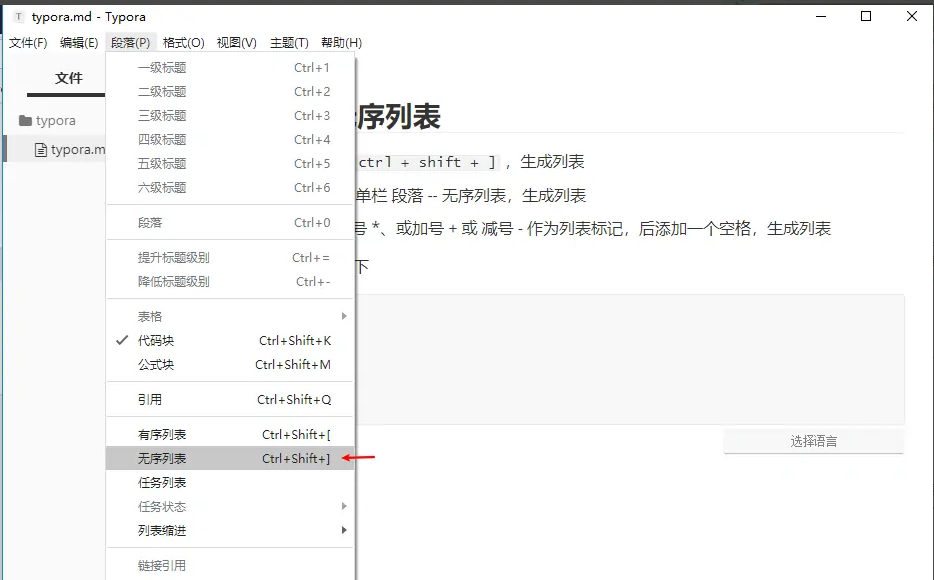
Task: Maximize the Typora window
Action: point(866,17)
